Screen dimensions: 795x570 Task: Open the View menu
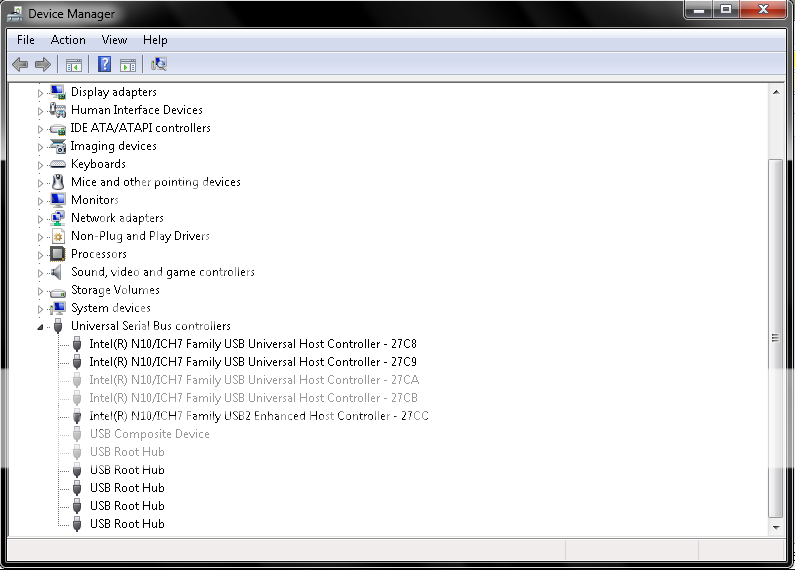[114, 40]
